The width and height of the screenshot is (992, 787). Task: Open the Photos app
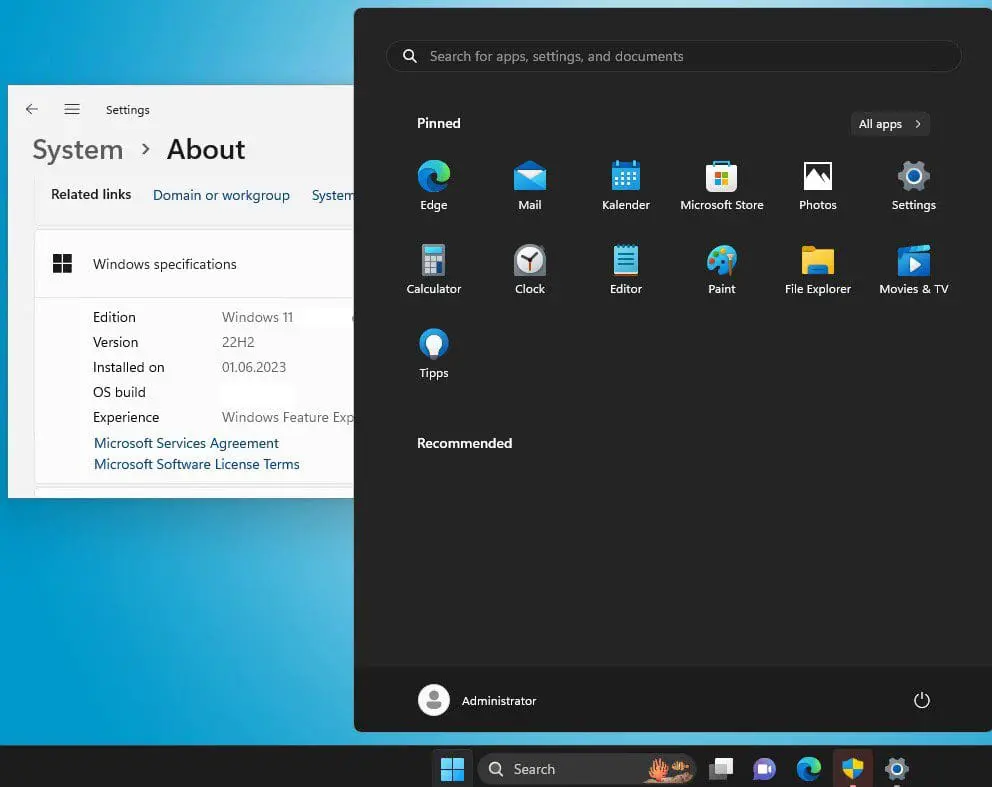click(x=817, y=185)
